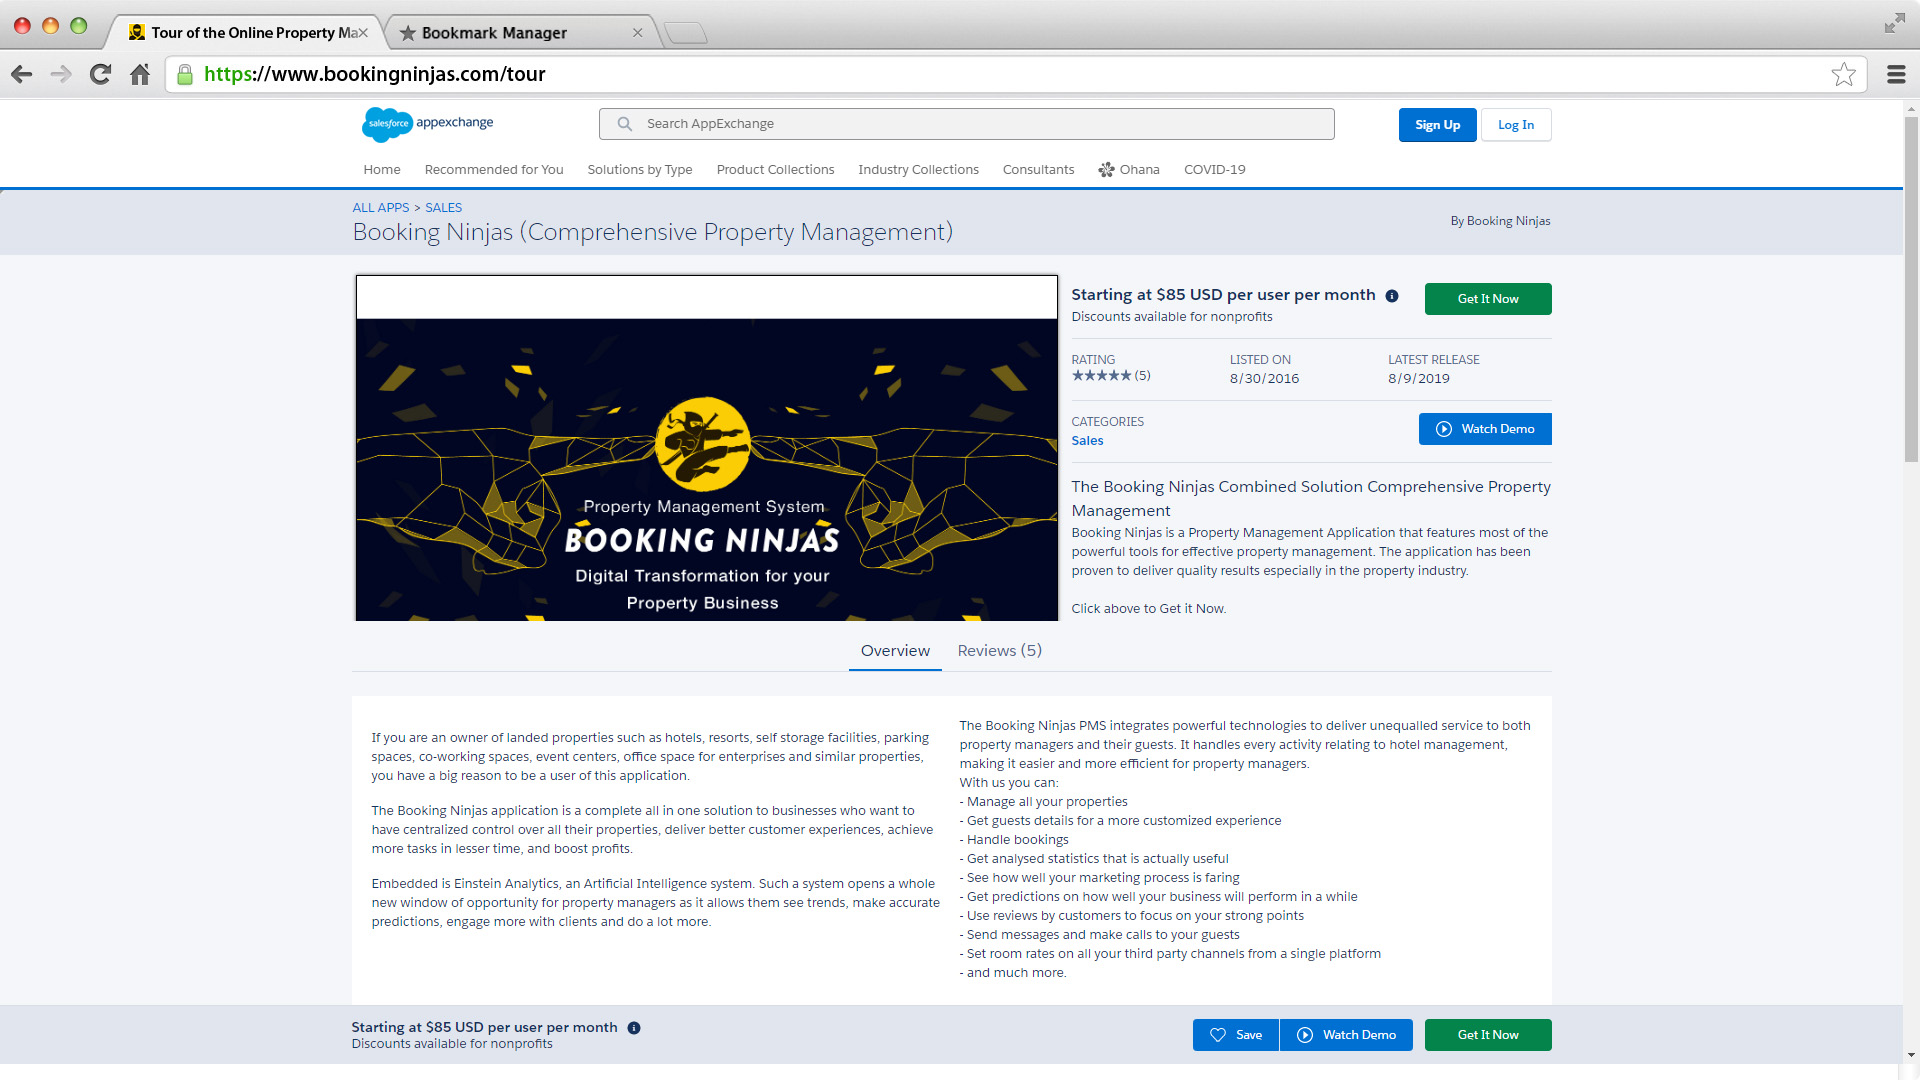Open the Solutions by Type menu

point(640,170)
